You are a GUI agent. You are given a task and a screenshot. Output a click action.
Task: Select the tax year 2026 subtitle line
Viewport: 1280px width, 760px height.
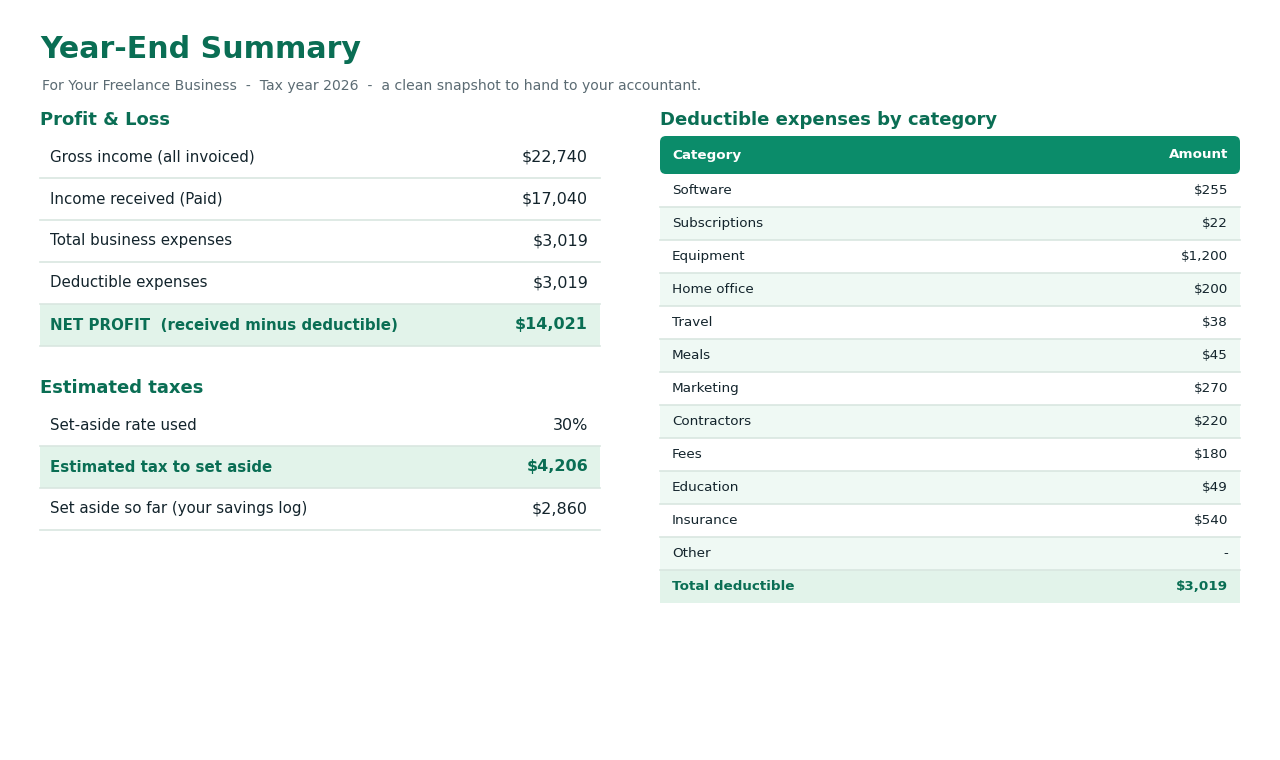[371, 86]
